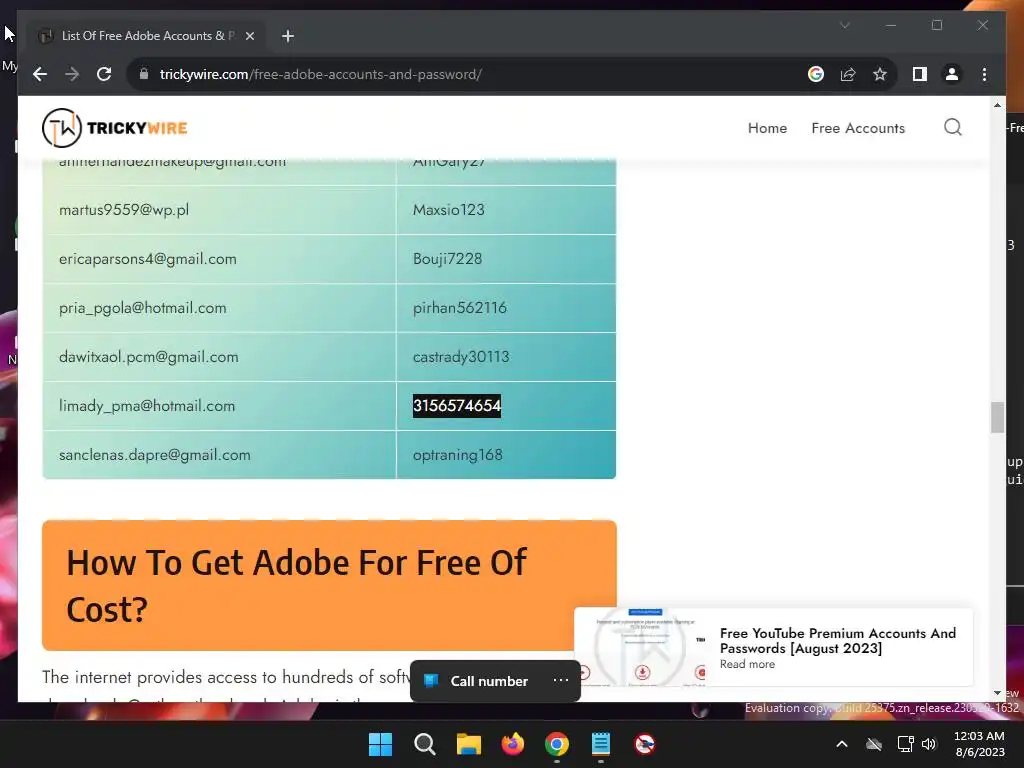Click the page vertical scrollbar thumb
Screen dimensions: 1024x768
997,417
